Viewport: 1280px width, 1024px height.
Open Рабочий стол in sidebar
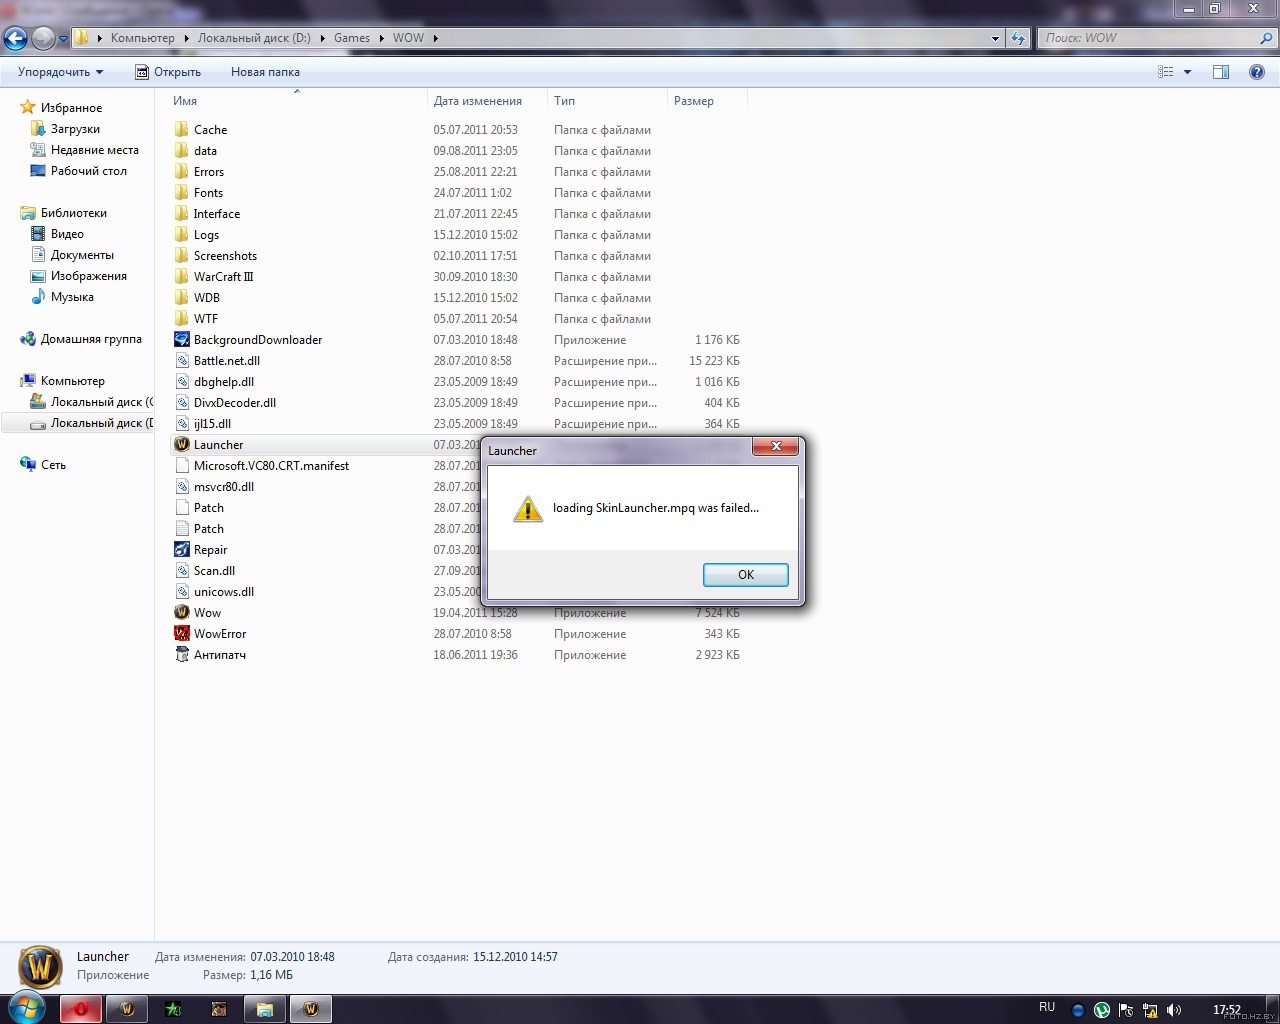click(x=89, y=171)
